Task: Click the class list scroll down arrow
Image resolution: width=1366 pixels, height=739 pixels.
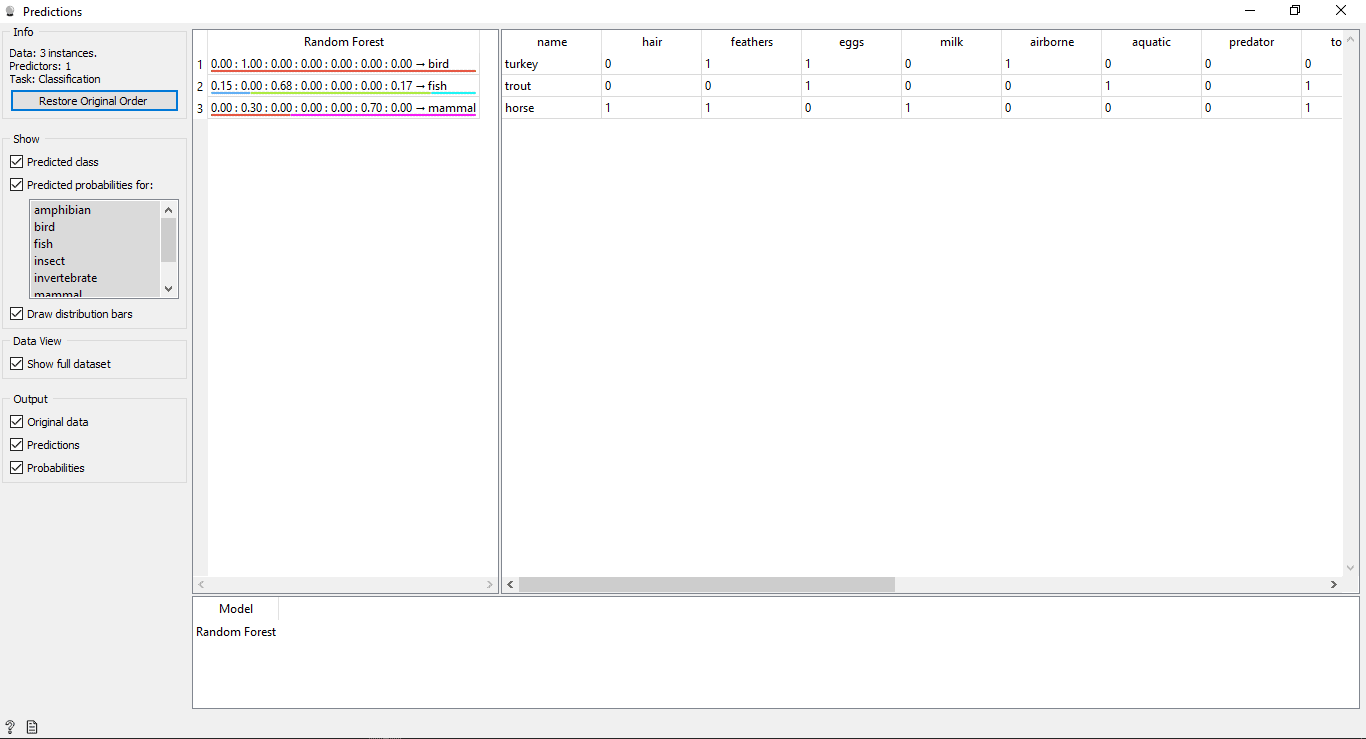Action: coord(169,289)
